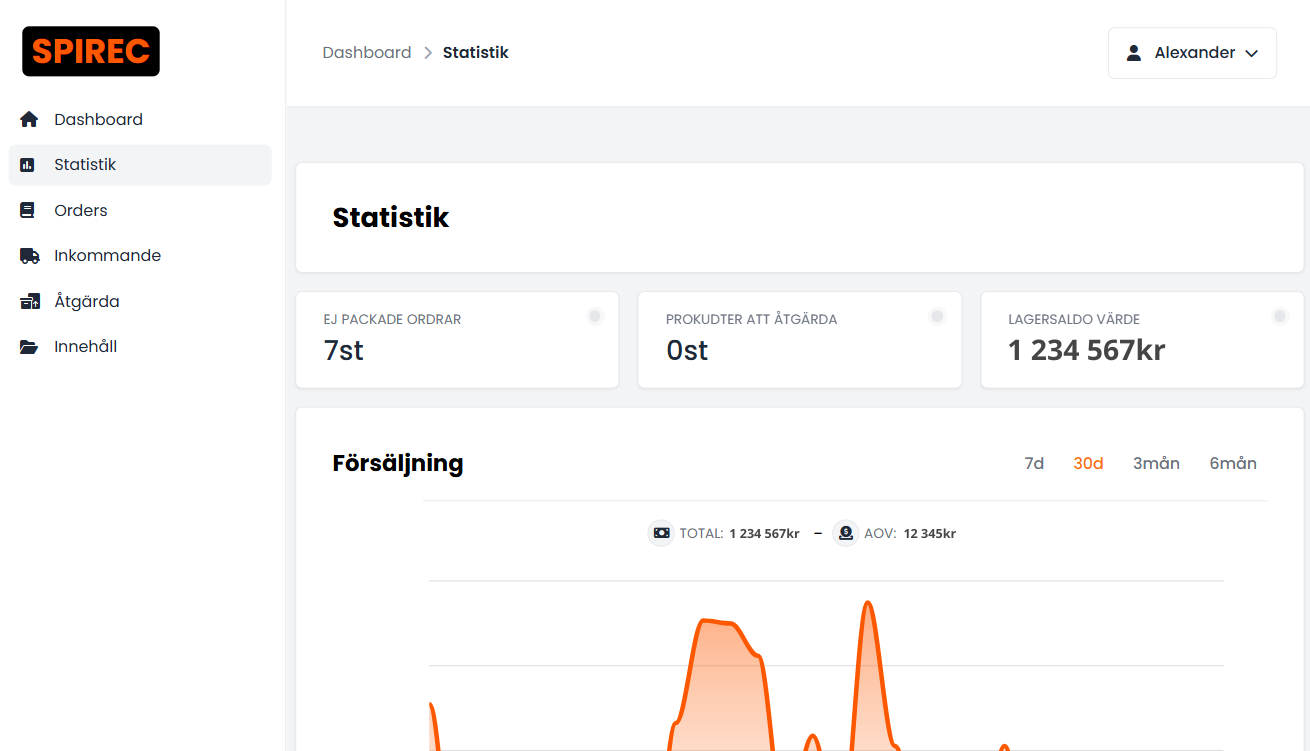Image resolution: width=1310 pixels, height=751 pixels.
Task: Select the 7d sales range tab
Action: pos(1034,463)
